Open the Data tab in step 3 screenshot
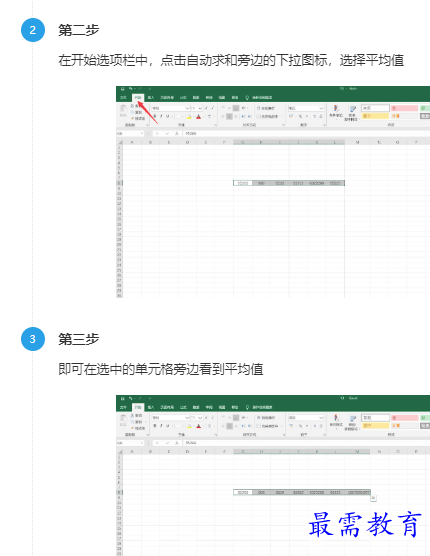Screen dimensions: 430x556 pyautogui.click(x=196, y=407)
